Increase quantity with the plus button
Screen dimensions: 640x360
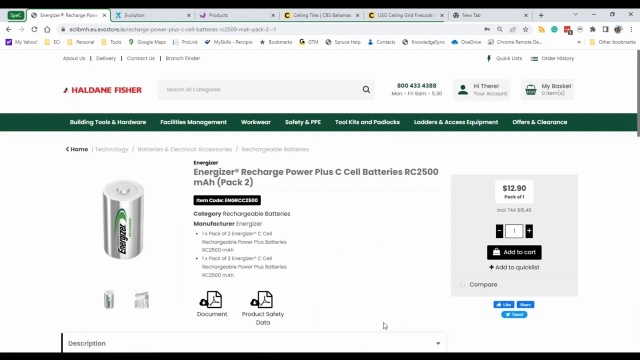click(529, 231)
